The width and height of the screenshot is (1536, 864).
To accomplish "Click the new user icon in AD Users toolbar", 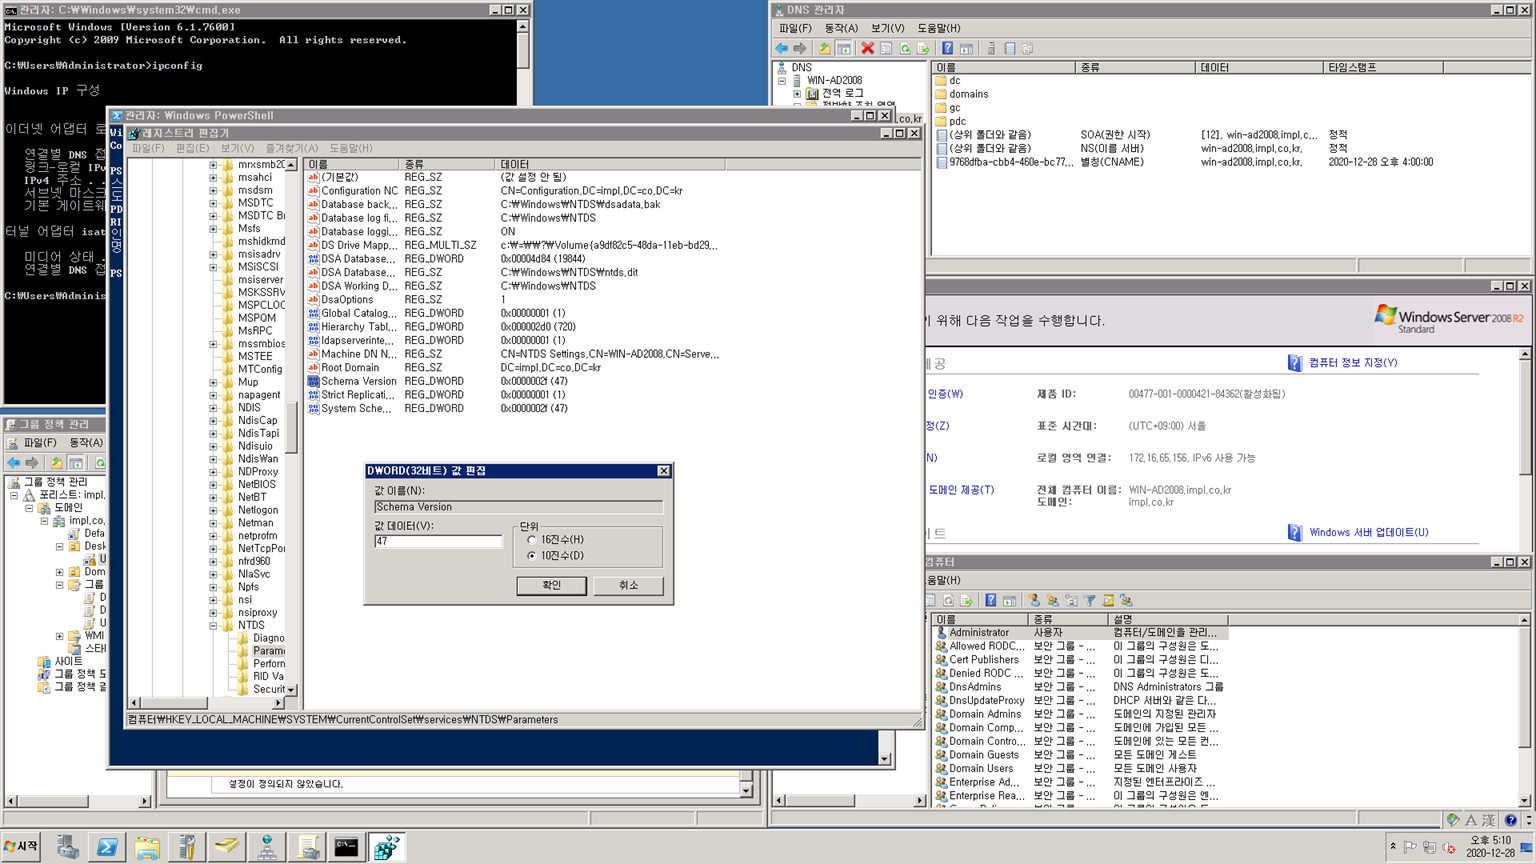I will 1034,600.
